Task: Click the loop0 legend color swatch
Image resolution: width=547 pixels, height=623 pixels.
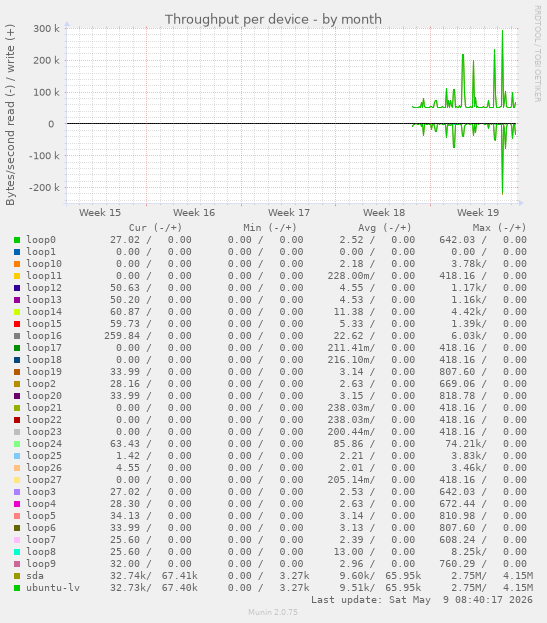Action: coord(17,240)
